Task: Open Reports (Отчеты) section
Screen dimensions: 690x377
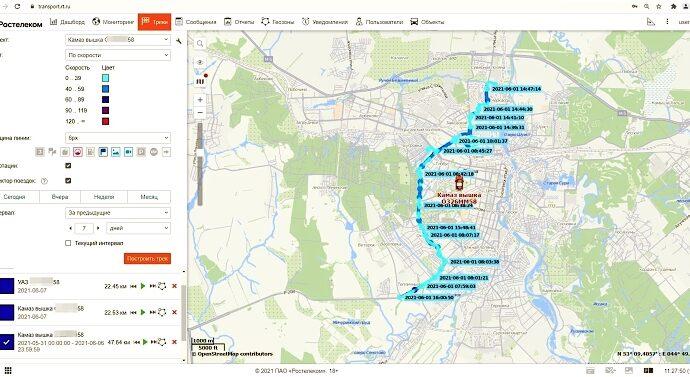Action: (x=239, y=22)
